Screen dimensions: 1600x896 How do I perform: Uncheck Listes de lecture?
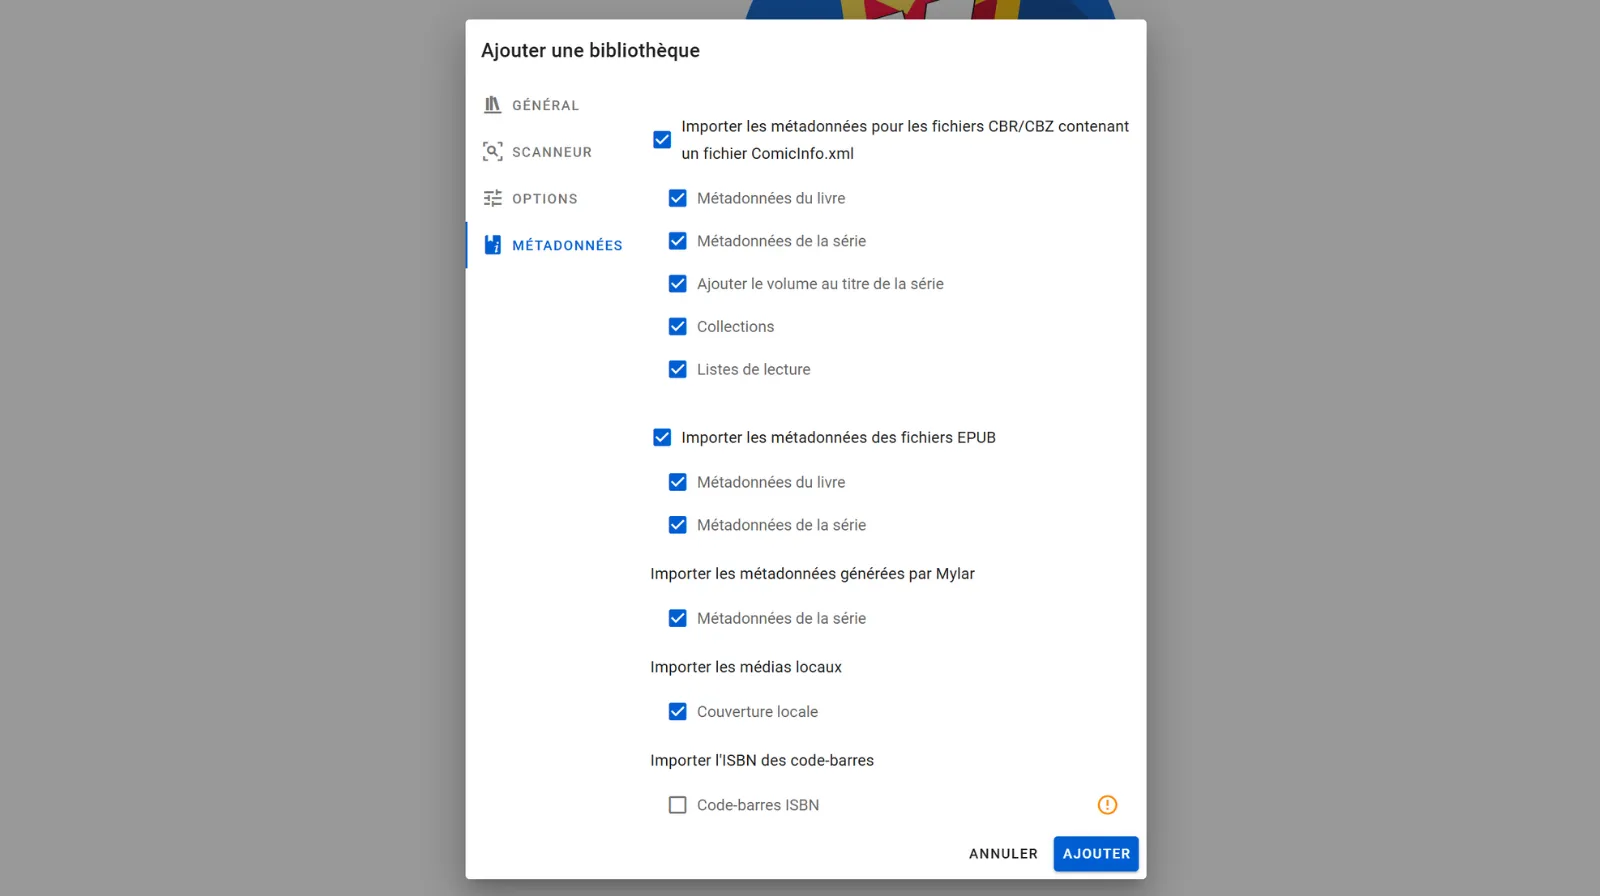(x=677, y=370)
